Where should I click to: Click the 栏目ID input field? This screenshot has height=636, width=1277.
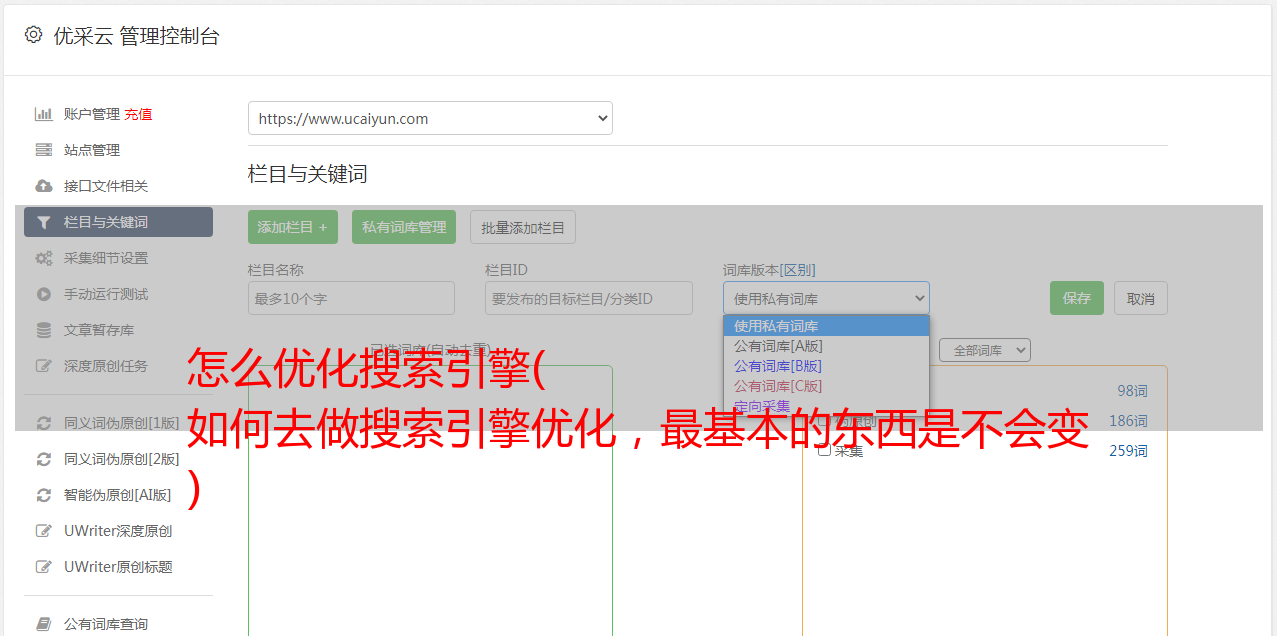click(589, 298)
